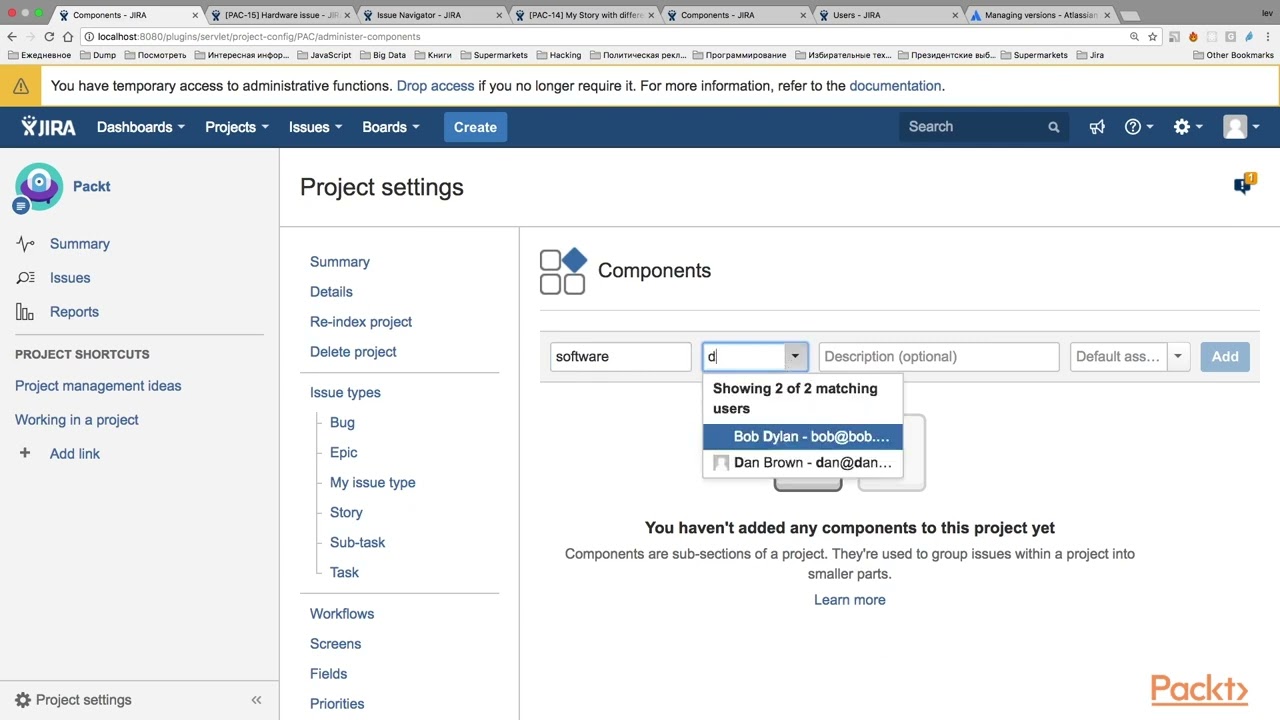Image resolution: width=1280 pixels, height=720 pixels.
Task: Open the help question mark menu
Action: pos(1139,127)
